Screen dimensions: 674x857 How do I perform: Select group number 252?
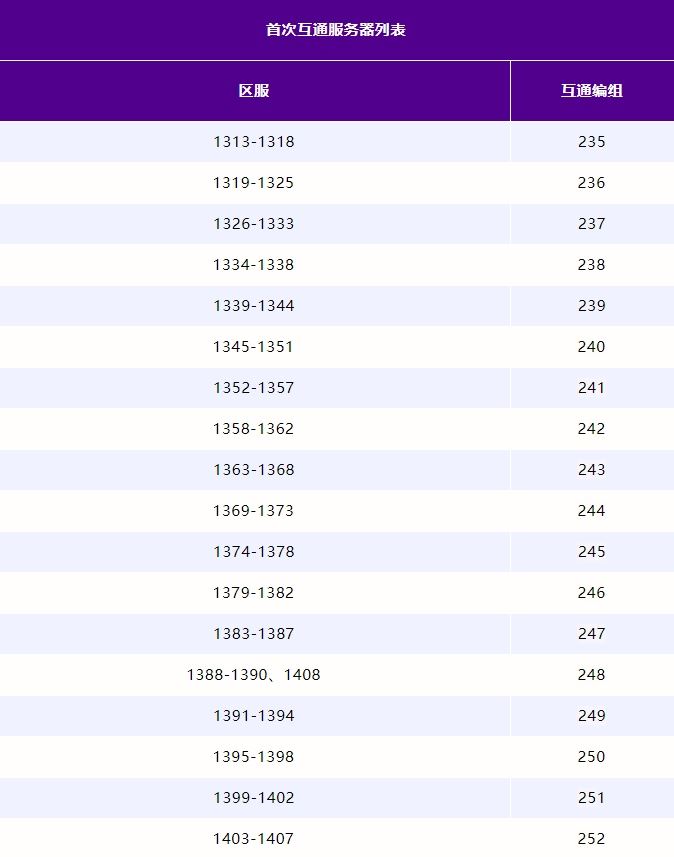591,838
